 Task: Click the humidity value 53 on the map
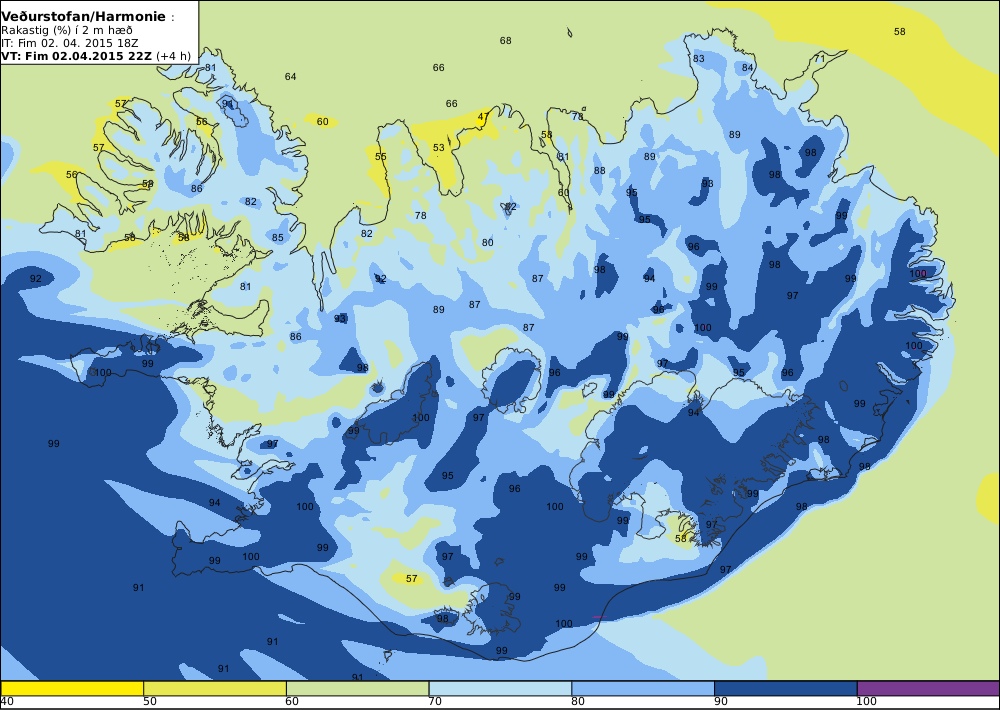[439, 148]
